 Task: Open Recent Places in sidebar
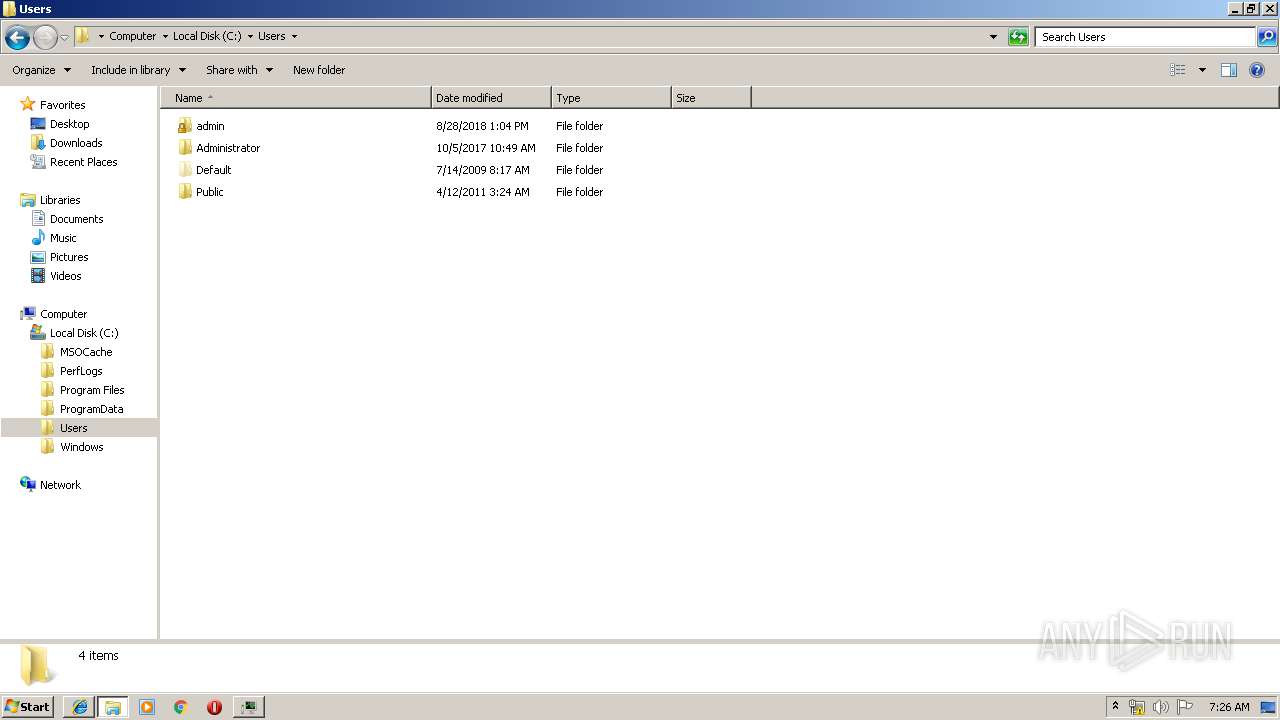[83, 162]
